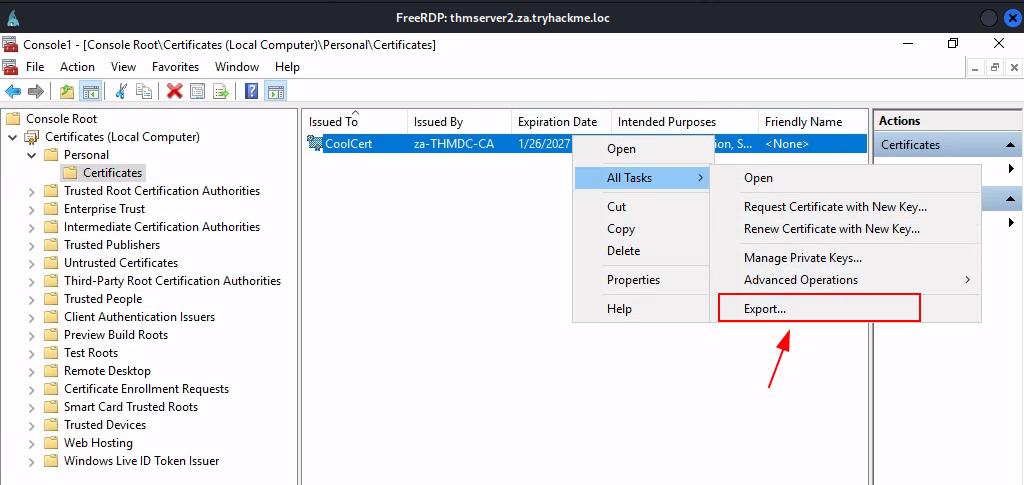Sort by Intended Purposes column header
The width and height of the screenshot is (1024, 485).
point(685,122)
